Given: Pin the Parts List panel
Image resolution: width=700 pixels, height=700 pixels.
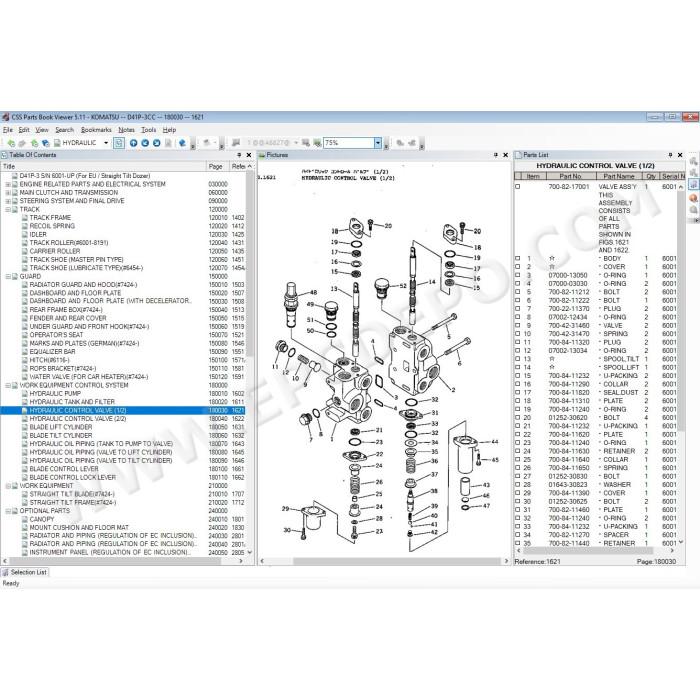Looking at the screenshot, I should tap(670, 155).
